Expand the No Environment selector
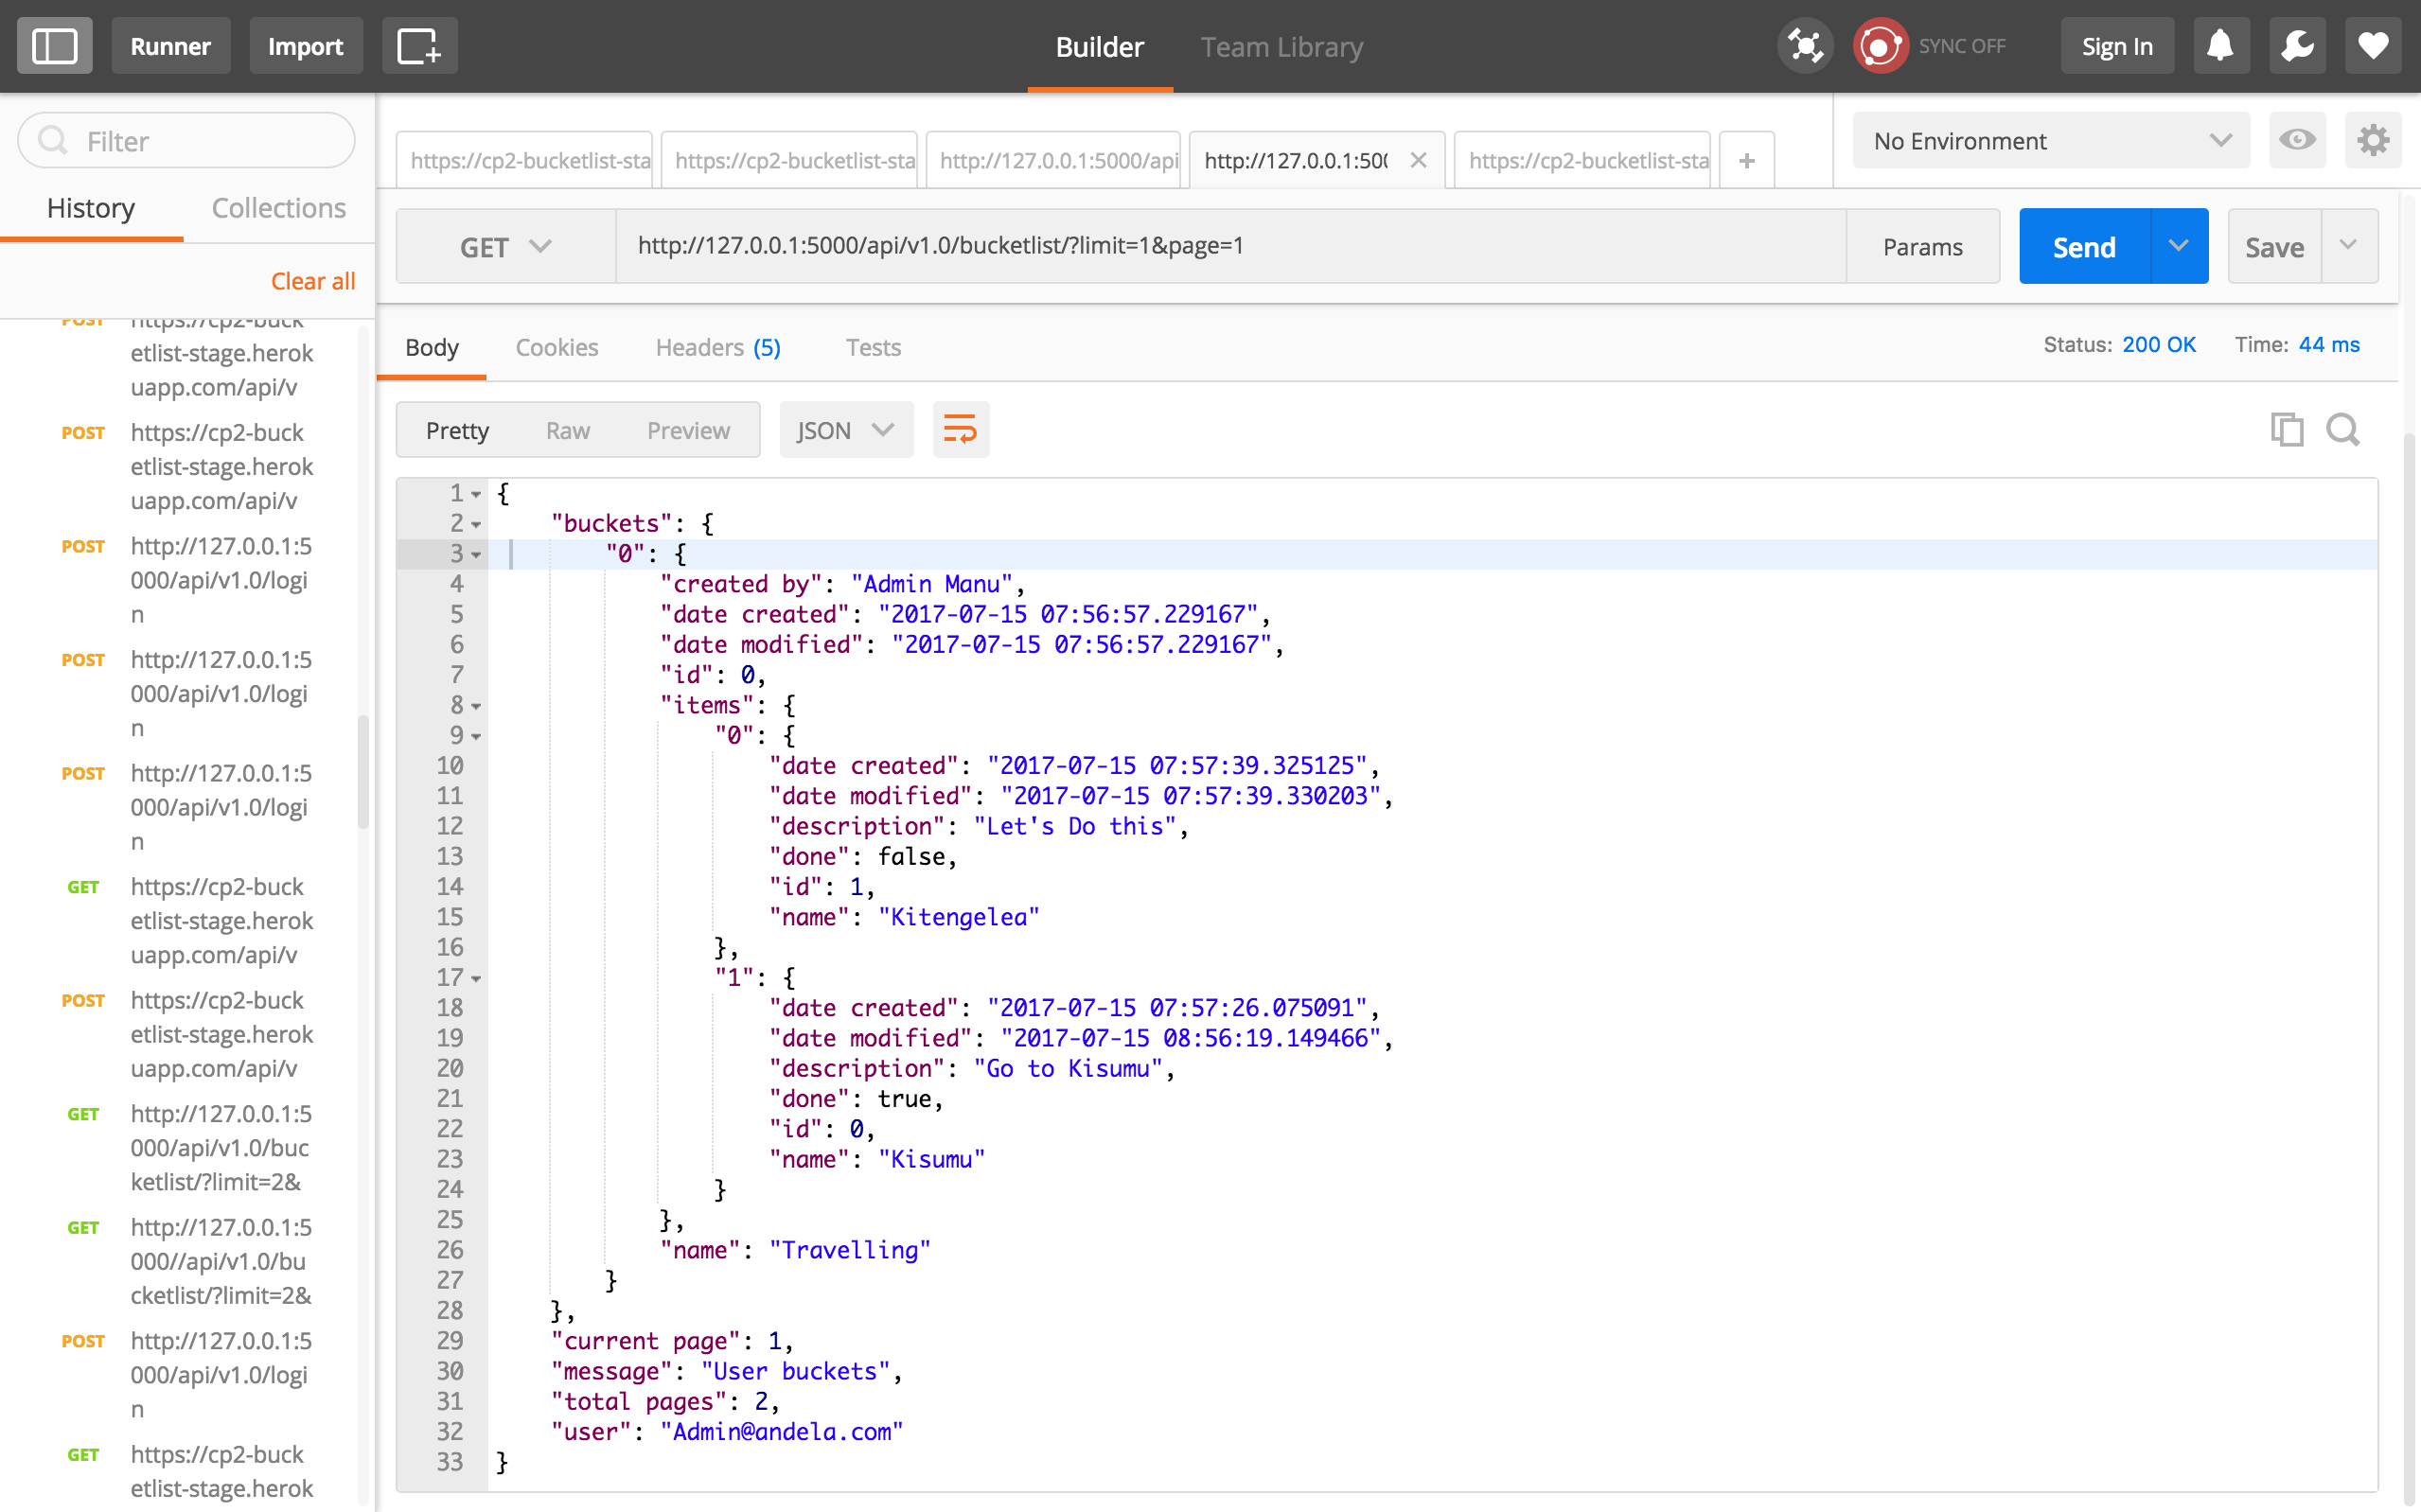 2050,140
